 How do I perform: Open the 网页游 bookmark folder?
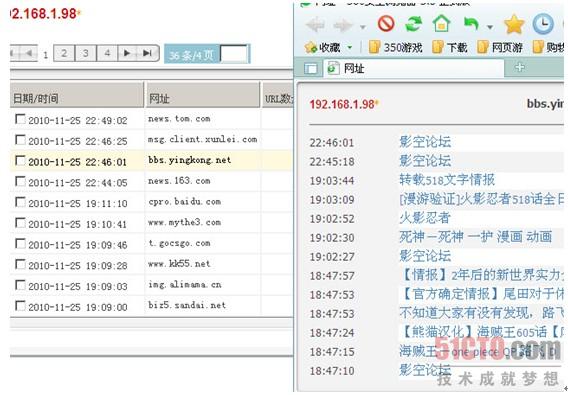[x=500, y=47]
